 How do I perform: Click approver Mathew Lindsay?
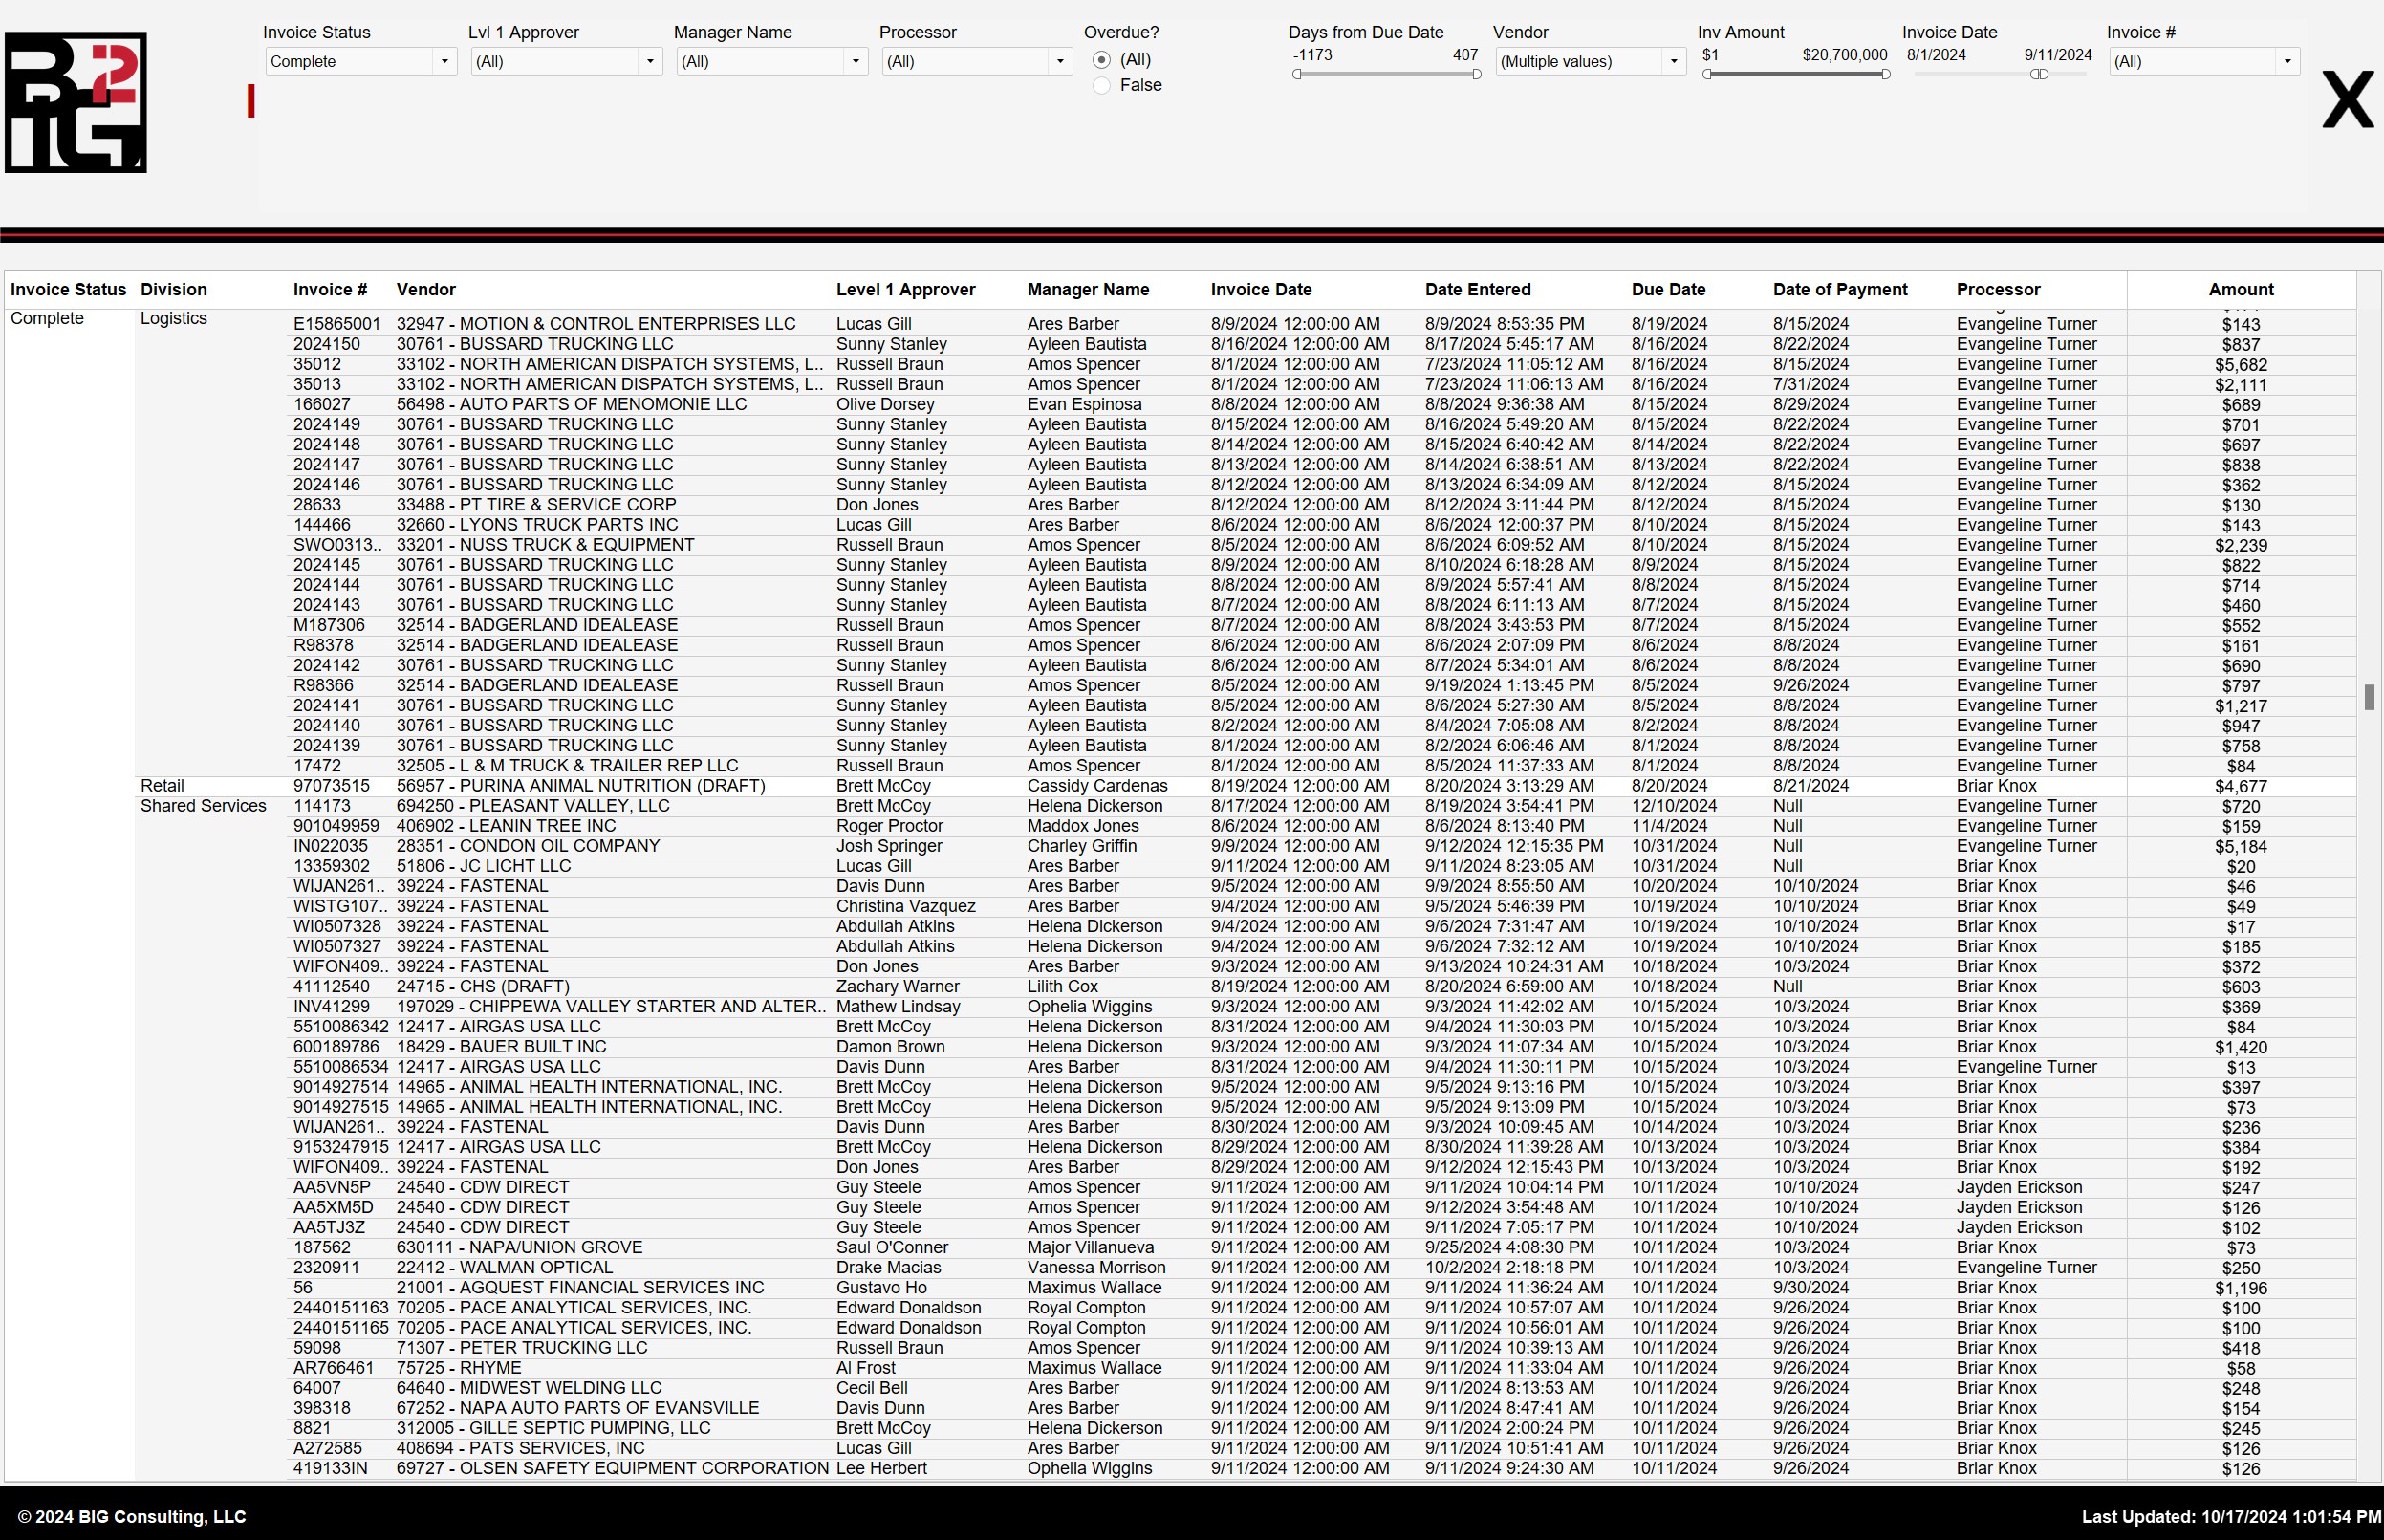898,1007
